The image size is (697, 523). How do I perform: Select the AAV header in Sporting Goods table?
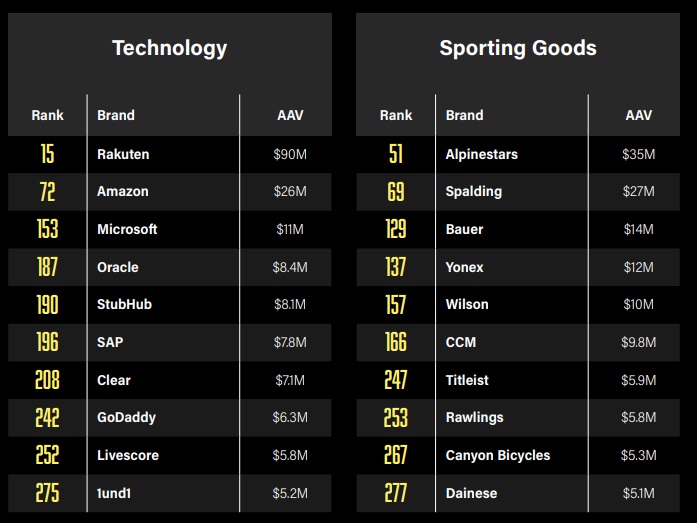[638, 116]
